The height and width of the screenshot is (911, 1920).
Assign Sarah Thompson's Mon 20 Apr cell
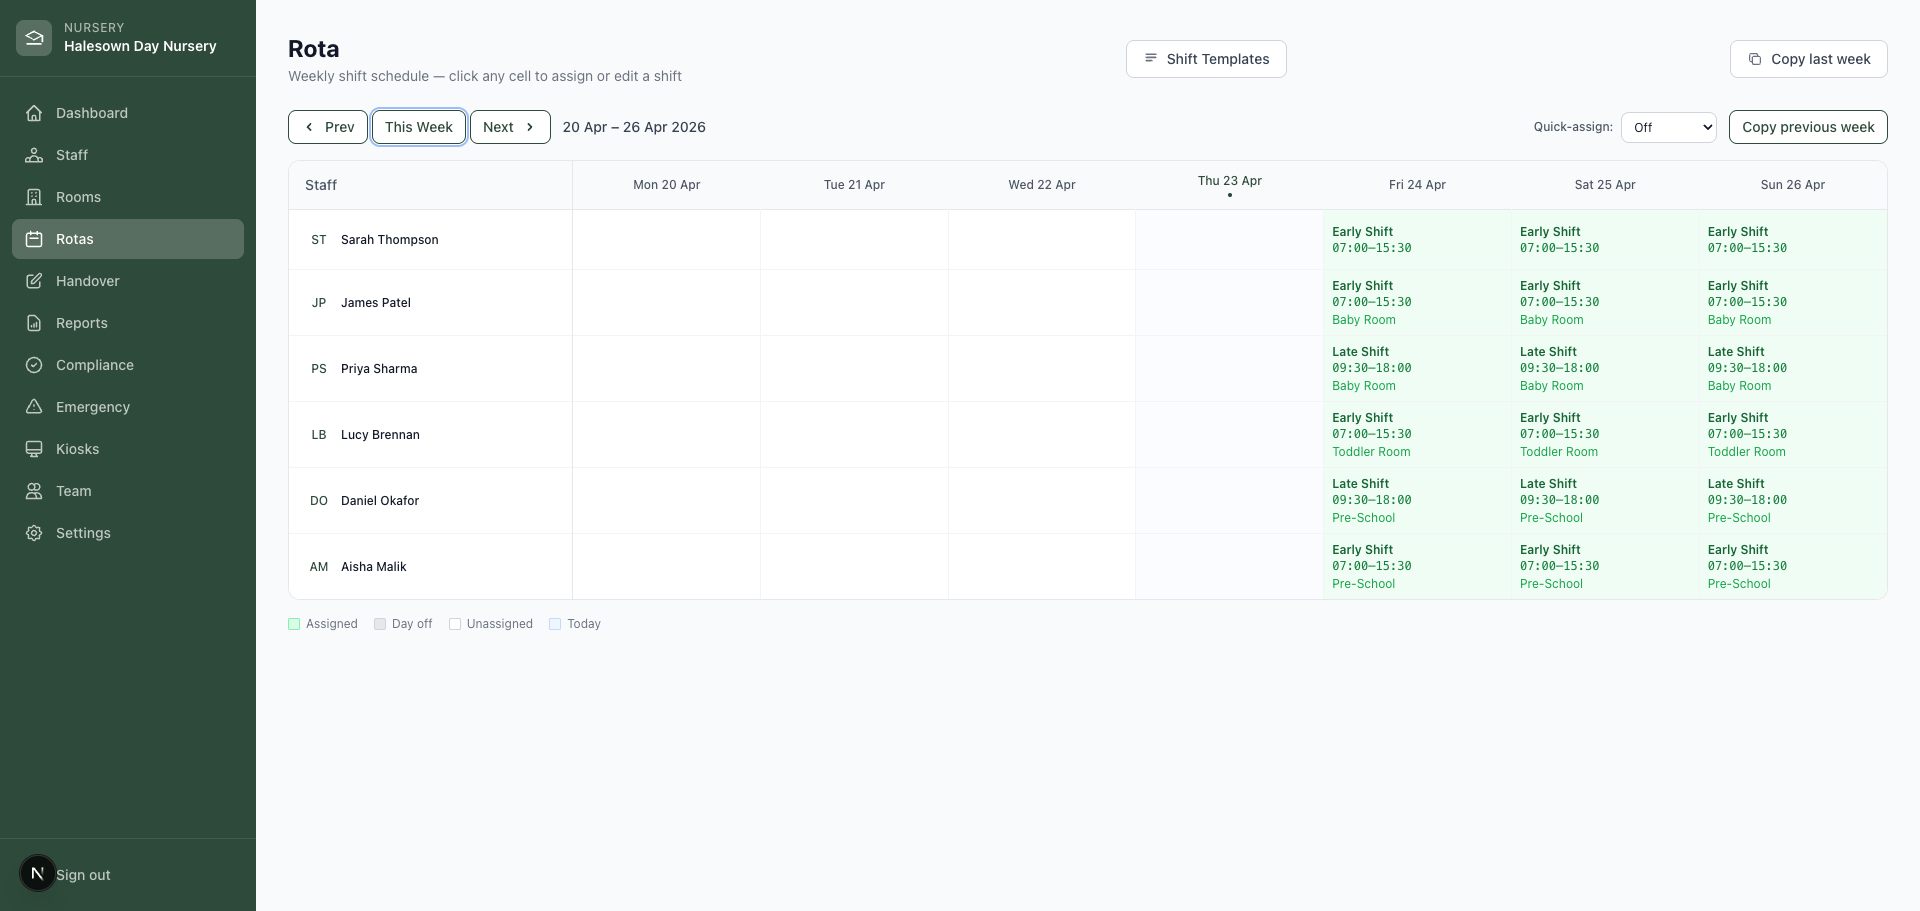(x=667, y=240)
